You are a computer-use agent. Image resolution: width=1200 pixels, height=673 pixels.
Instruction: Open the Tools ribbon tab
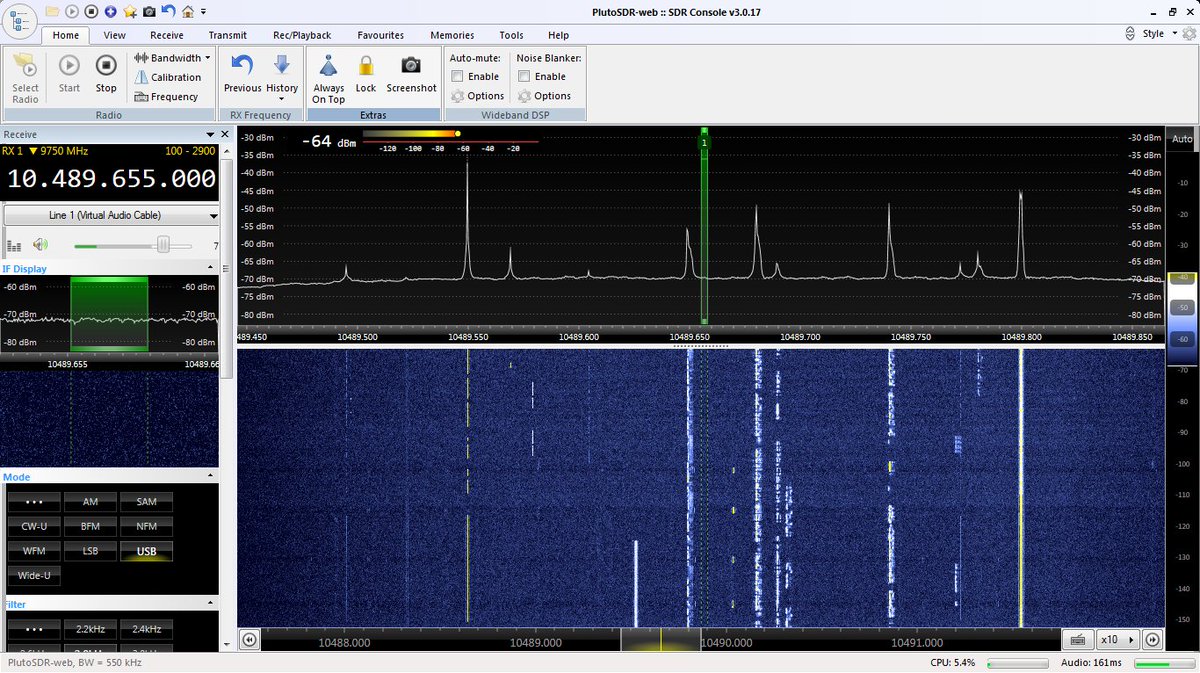coord(511,35)
